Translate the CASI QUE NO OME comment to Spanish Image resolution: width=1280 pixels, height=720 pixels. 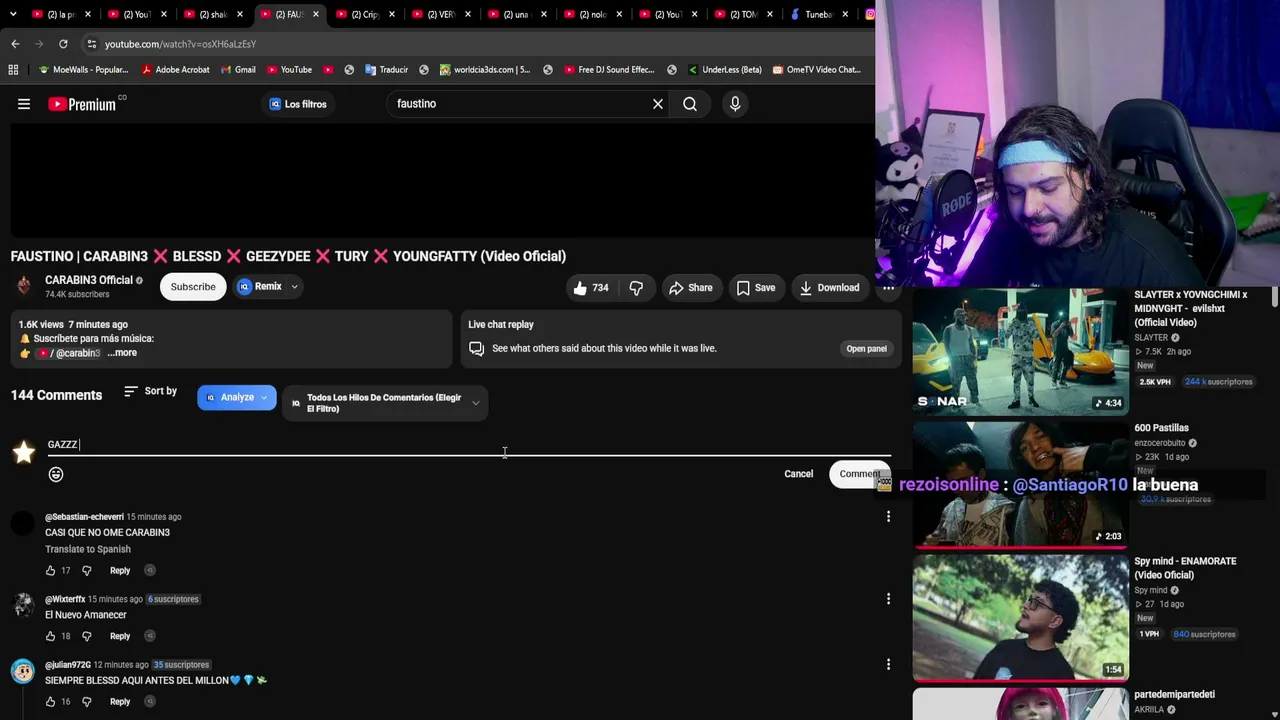tap(88, 549)
